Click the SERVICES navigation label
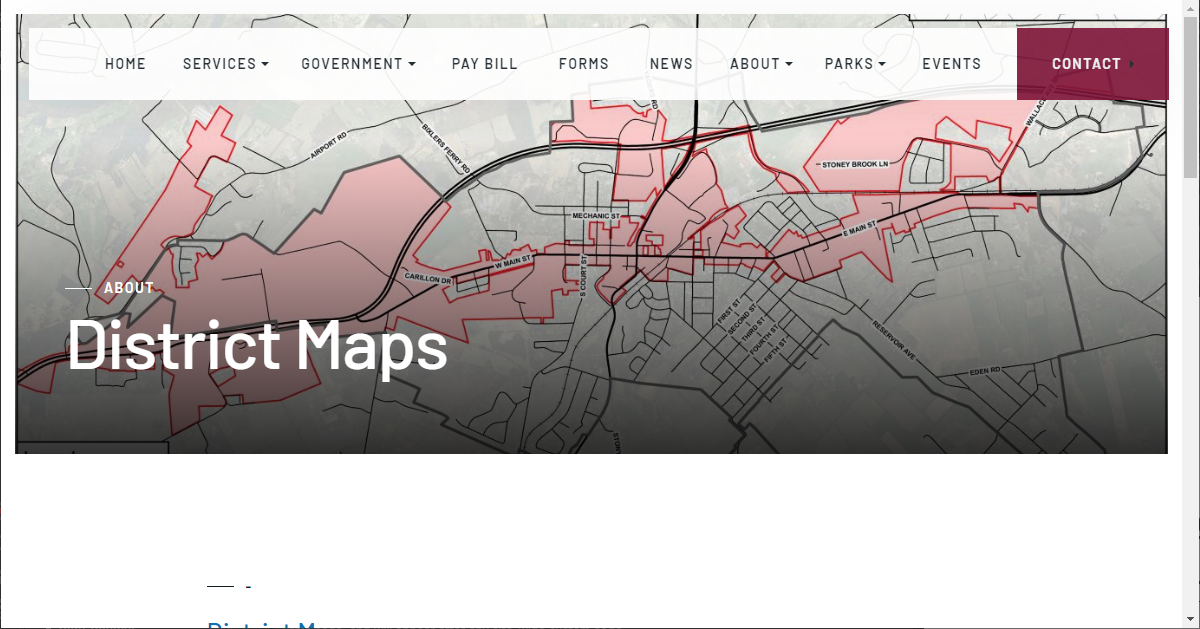Screen dimensions: 1200x629 (218, 63)
